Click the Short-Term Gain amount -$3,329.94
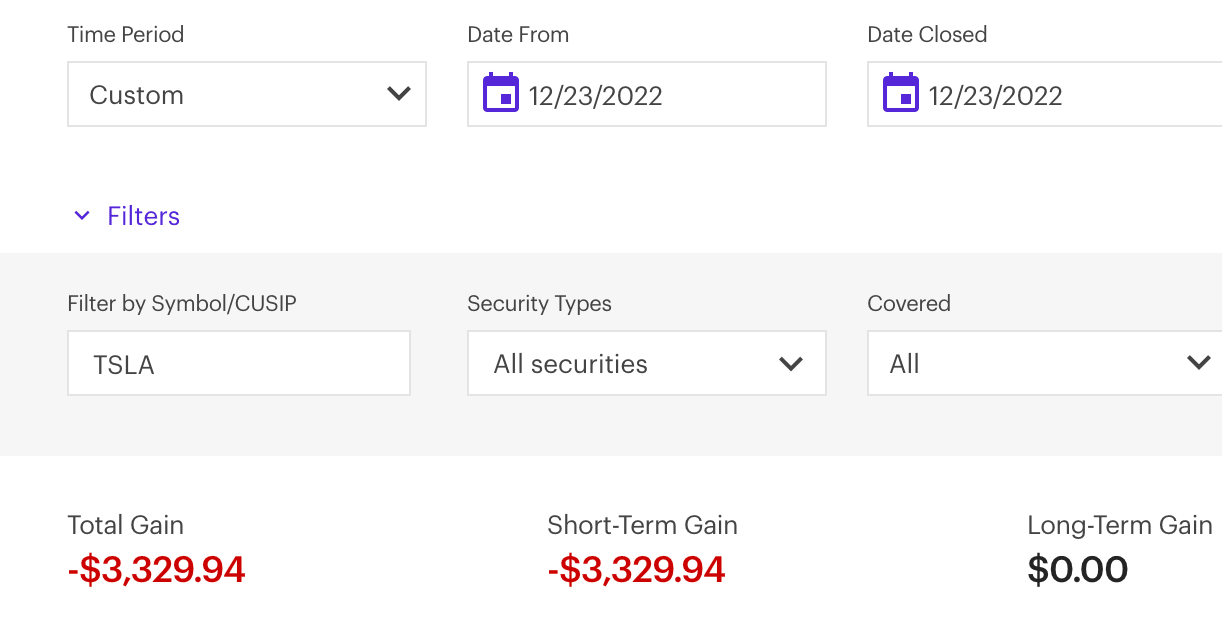 click(x=636, y=570)
